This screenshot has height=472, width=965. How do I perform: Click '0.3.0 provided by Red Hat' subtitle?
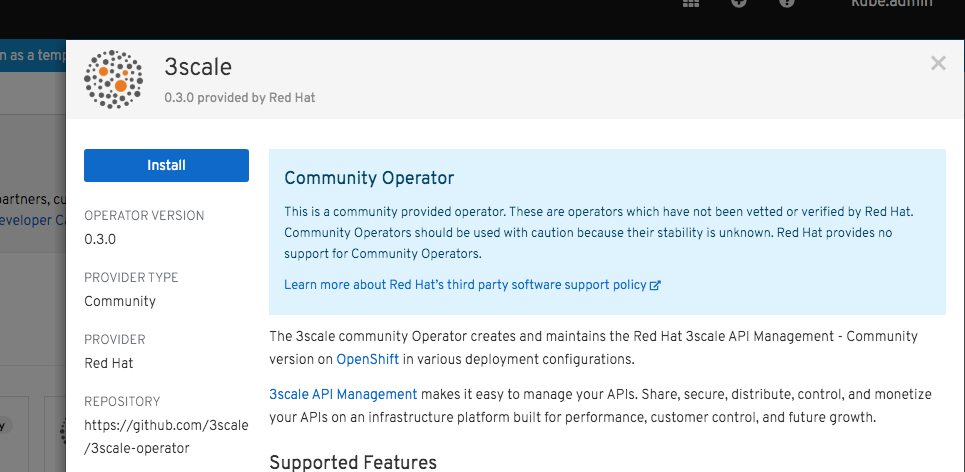[x=240, y=98]
